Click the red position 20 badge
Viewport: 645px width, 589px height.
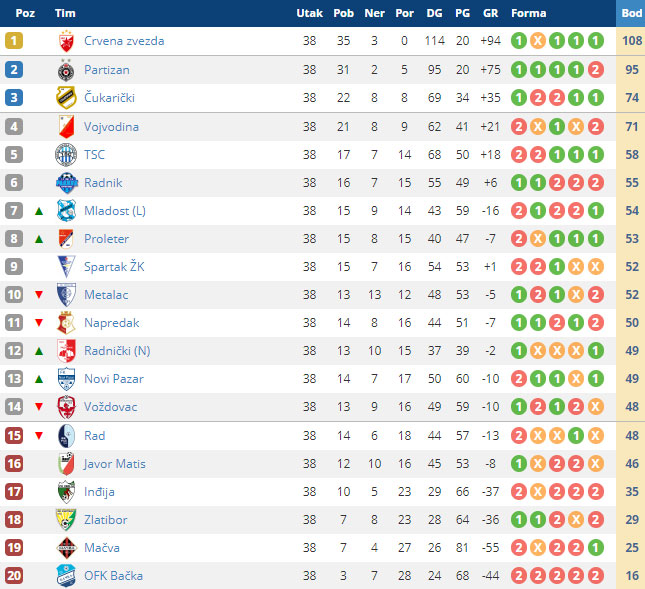pos(14,576)
